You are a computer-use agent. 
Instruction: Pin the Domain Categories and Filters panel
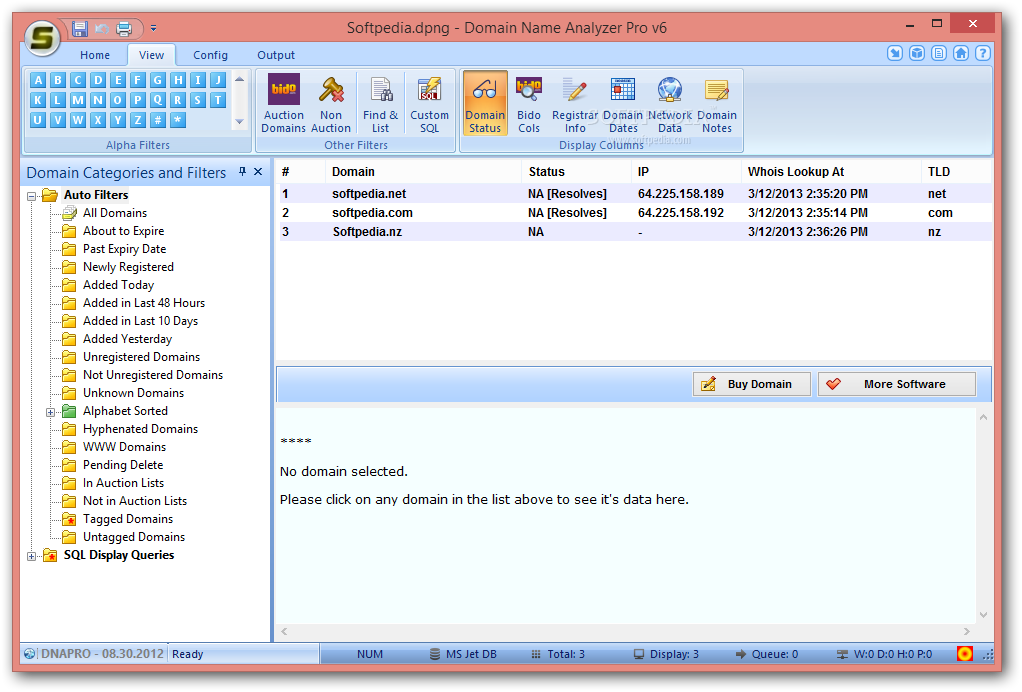[x=242, y=172]
